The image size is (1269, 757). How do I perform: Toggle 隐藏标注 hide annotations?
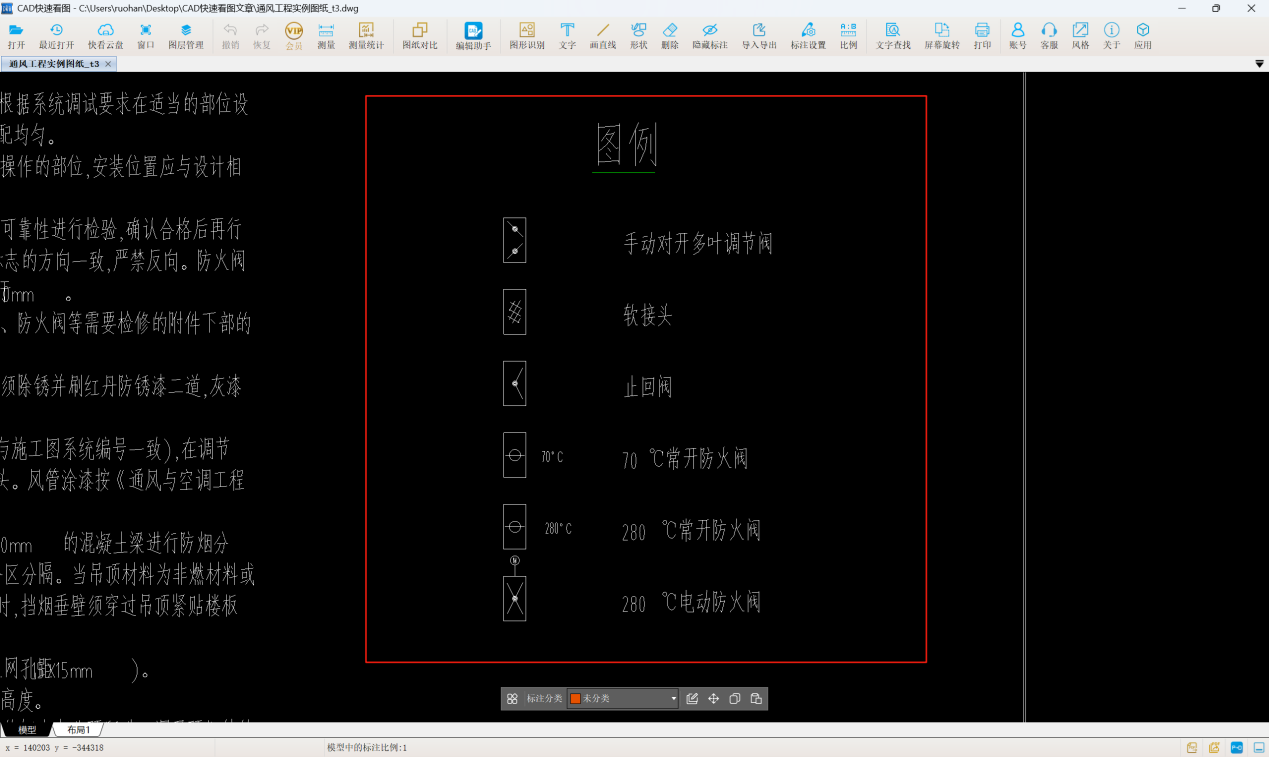pyautogui.click(x=709, y=36)
